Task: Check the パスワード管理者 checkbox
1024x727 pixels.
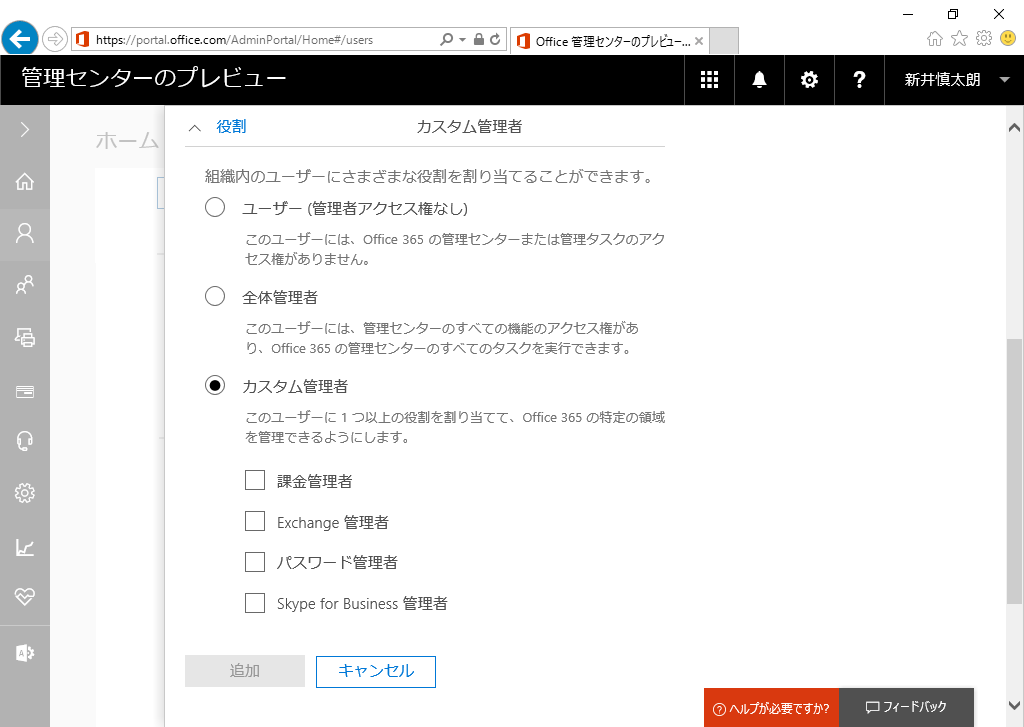Action: [255, 561]
